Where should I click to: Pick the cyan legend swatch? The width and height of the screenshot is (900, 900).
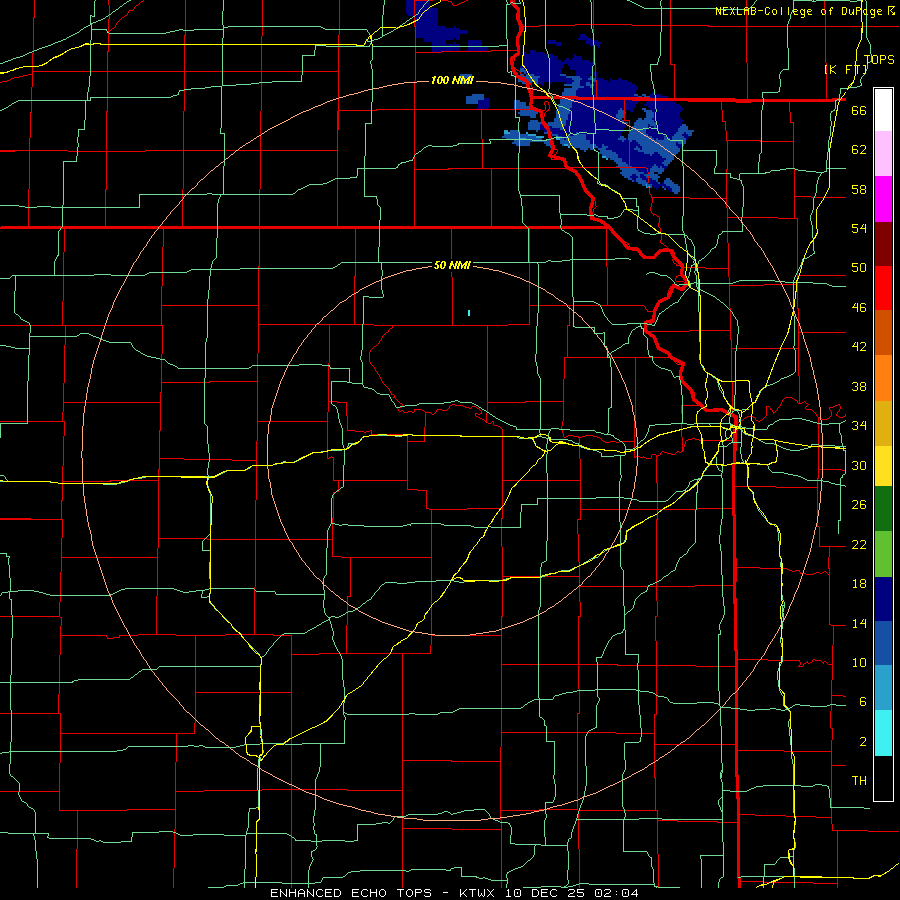883,733
